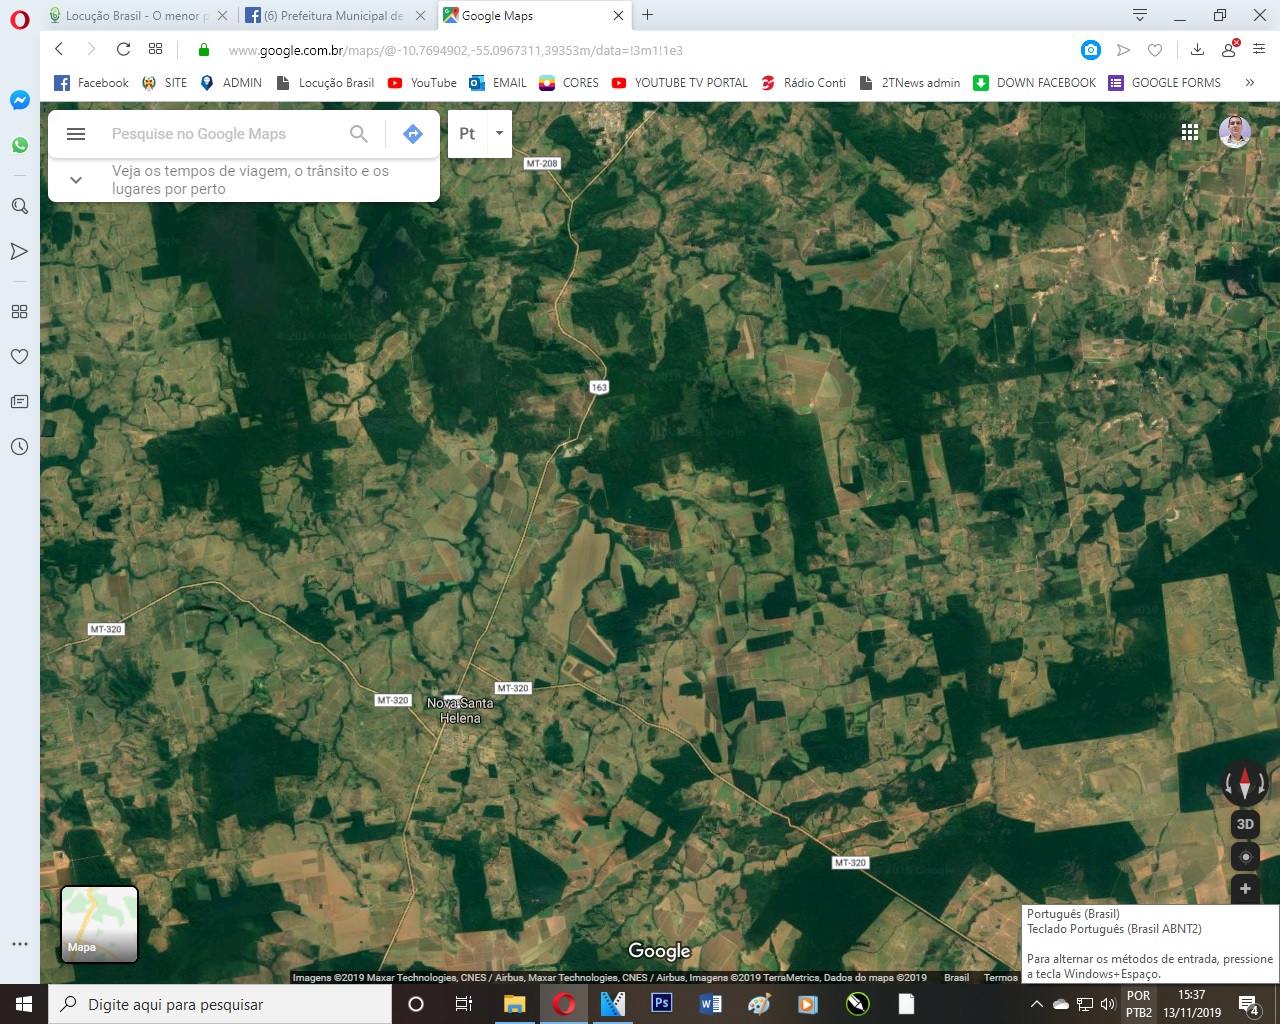Image resolution: width=1280 pixels, height=1024 pixels.
Task: Open My Flow sidebar icon
Action: tap(19, 251)
